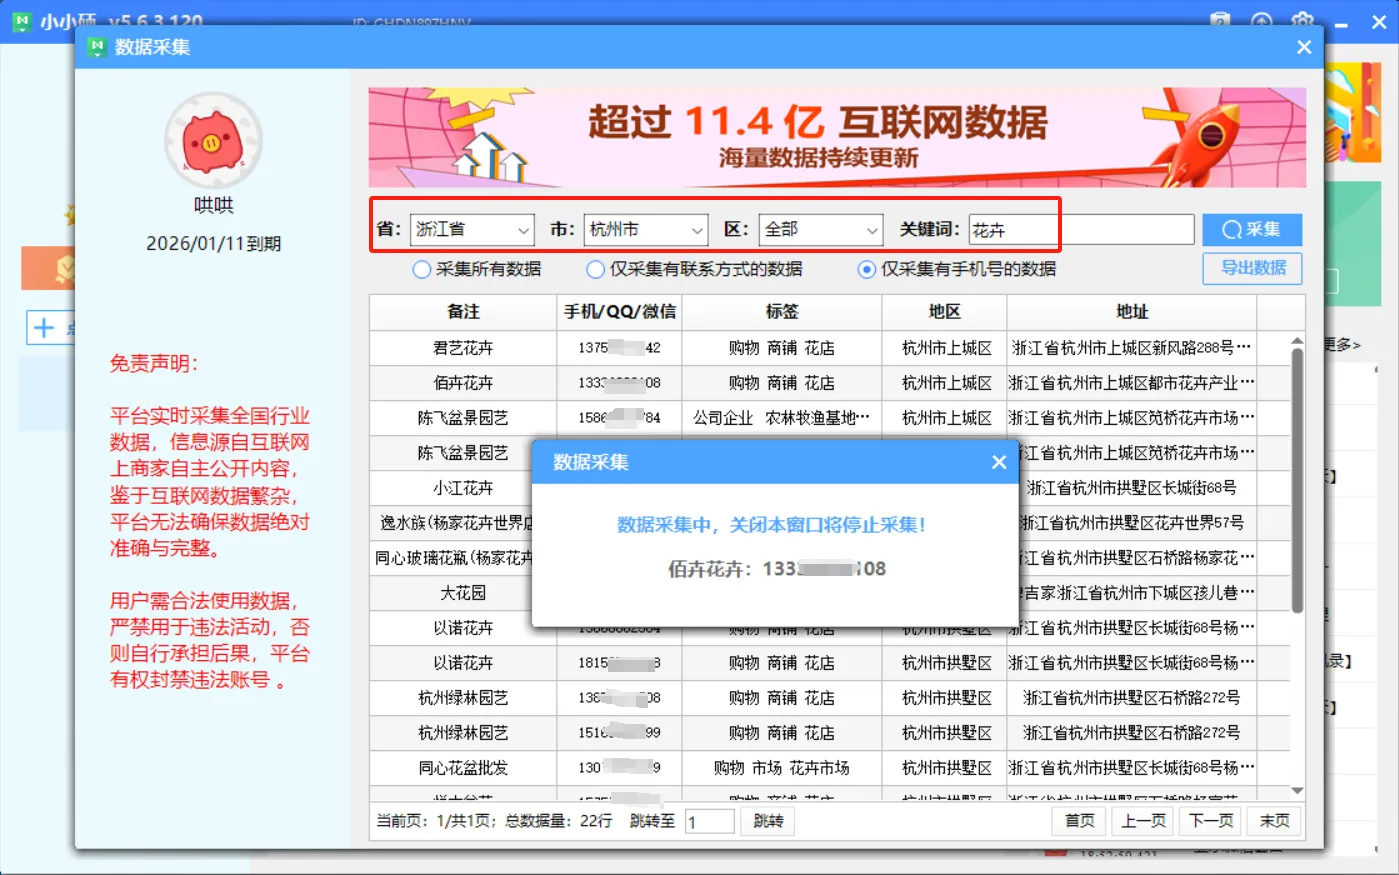Click the piggy avatar above 哄哄
This screenshot has width=1399, height=875.
(213, 139)
